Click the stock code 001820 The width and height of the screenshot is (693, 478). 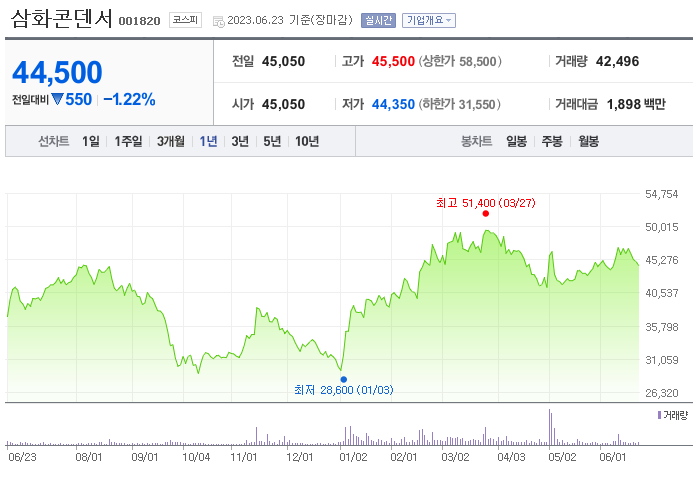pyautogui.click(x=139, y=21)
